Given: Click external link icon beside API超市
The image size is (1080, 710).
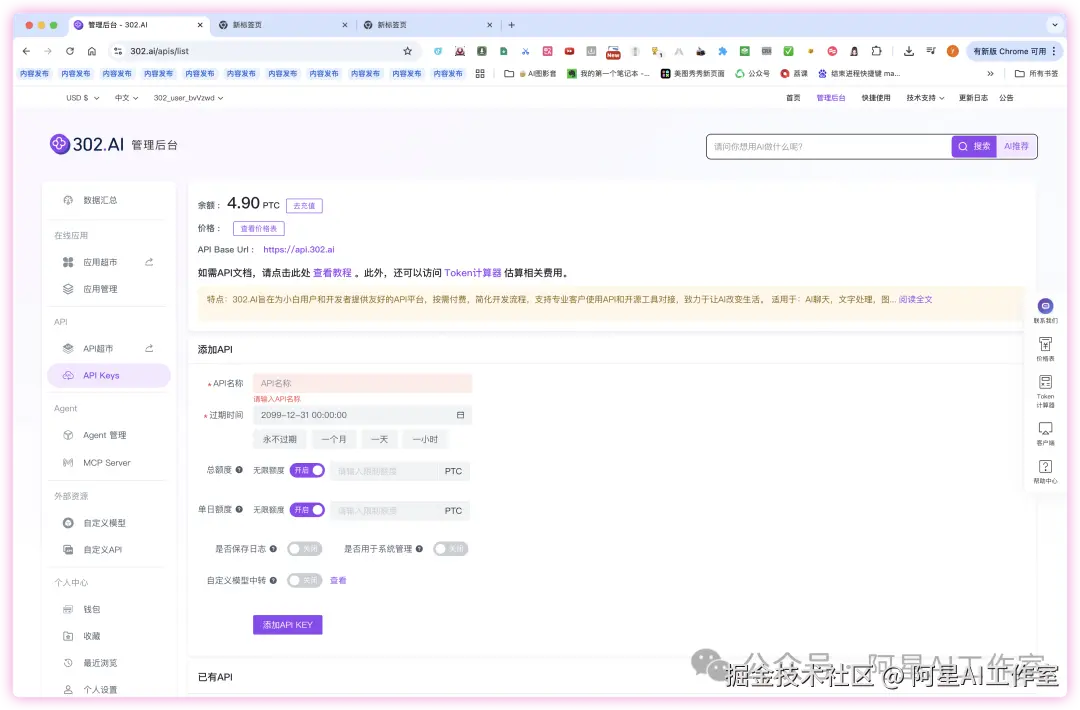Looking at the screenshot, I should pos(149,348).
